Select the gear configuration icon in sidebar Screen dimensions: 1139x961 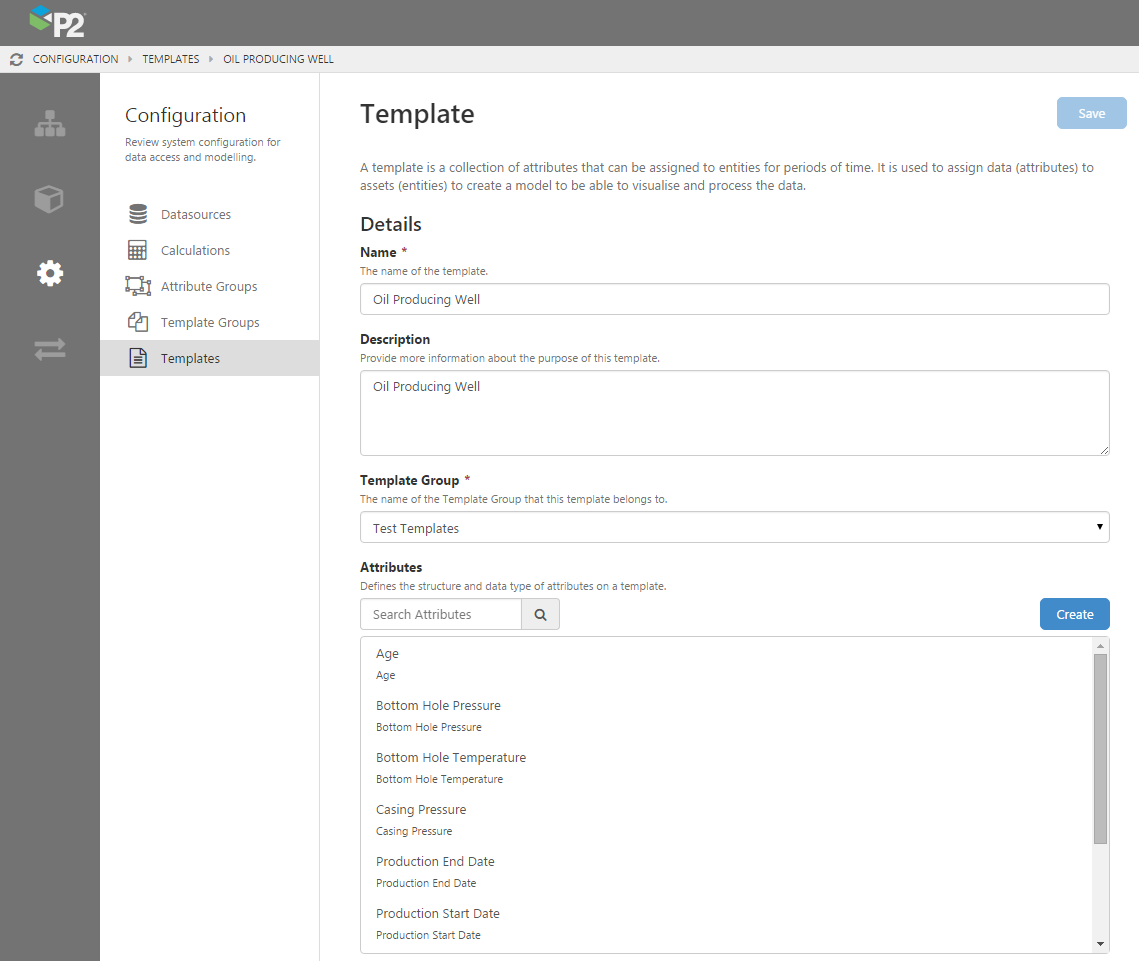50,273
